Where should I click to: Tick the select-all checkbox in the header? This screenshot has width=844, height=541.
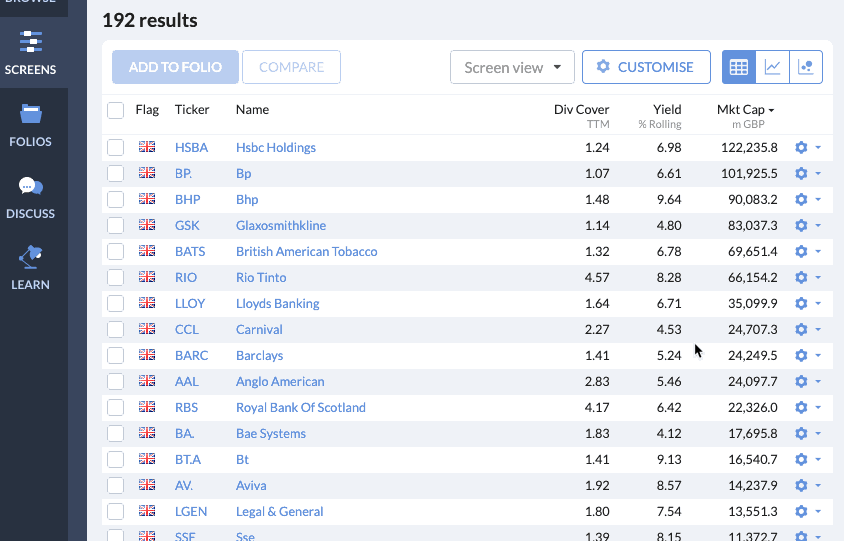[x=115, y=110]
